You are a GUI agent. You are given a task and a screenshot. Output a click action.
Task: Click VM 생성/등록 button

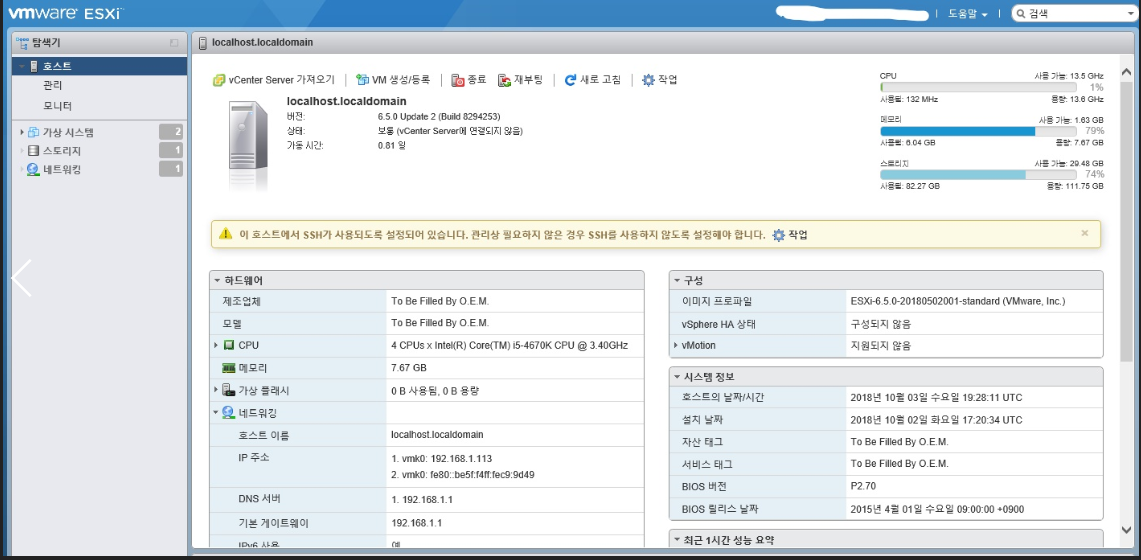click(393, 80)
